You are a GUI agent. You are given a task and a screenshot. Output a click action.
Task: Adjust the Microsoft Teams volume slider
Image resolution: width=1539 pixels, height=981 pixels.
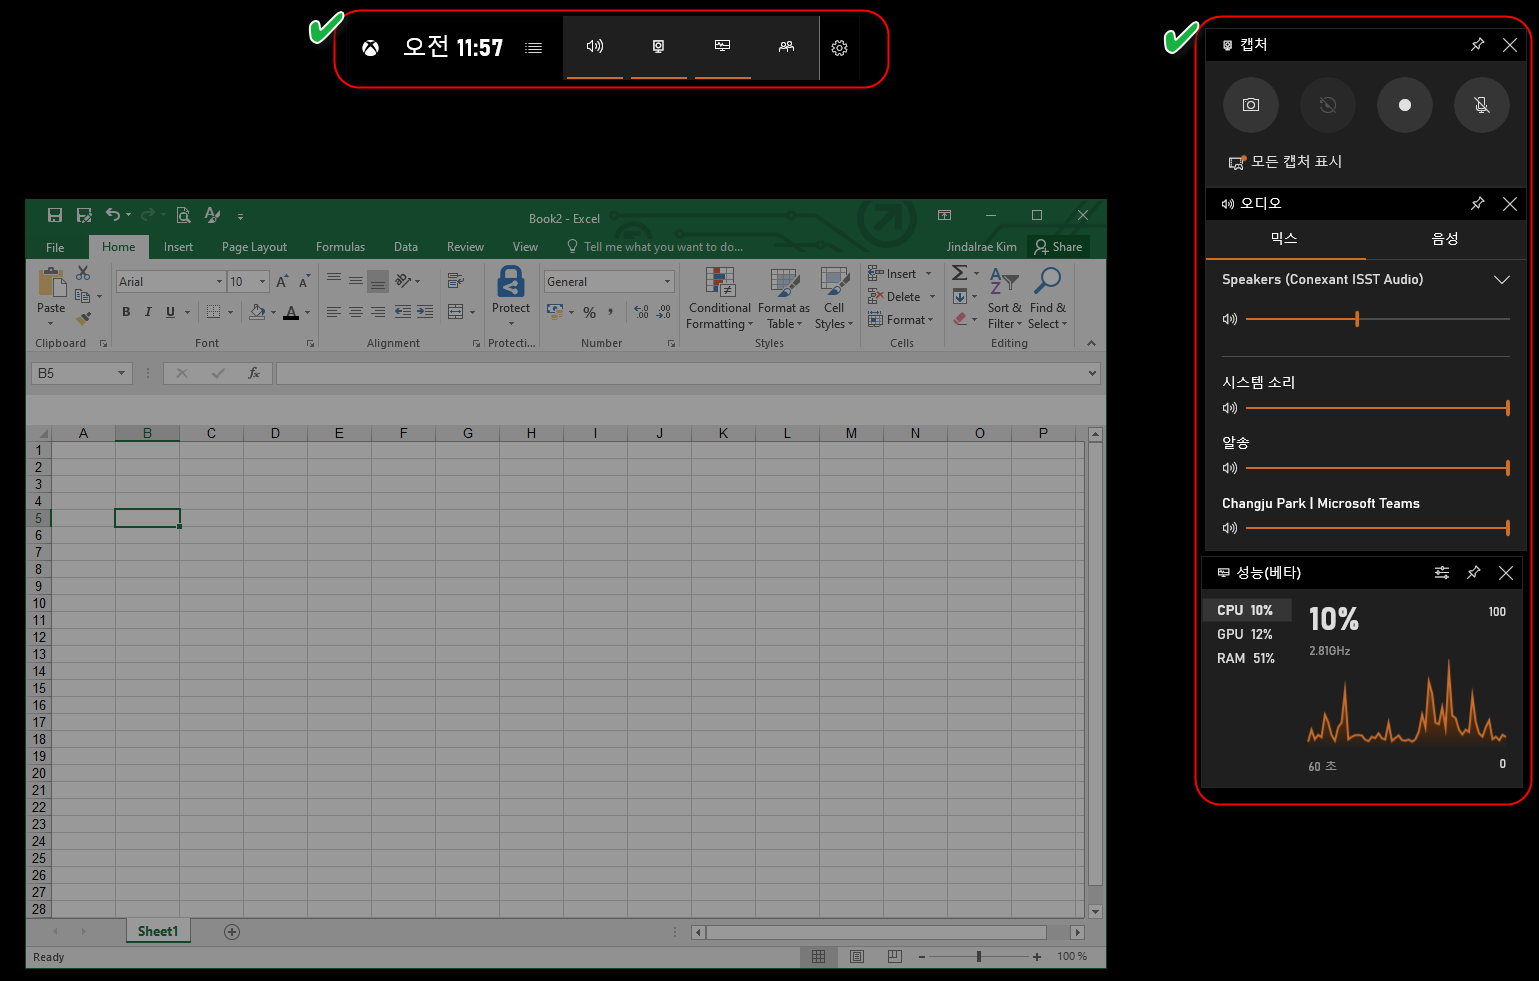[1377, 528]
